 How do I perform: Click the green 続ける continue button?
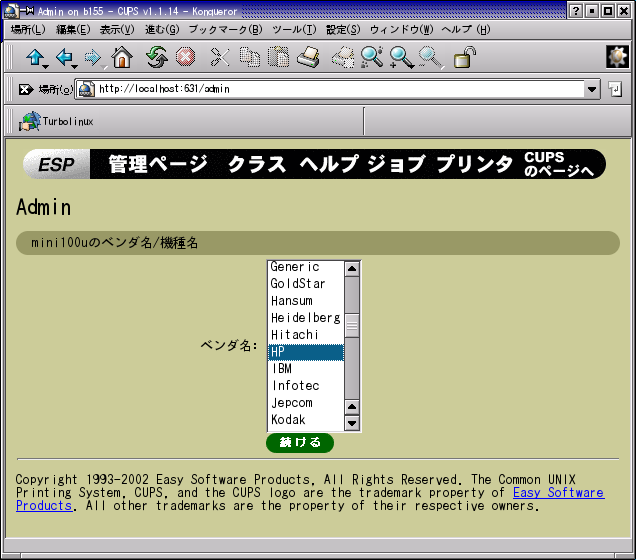(300, 442)
